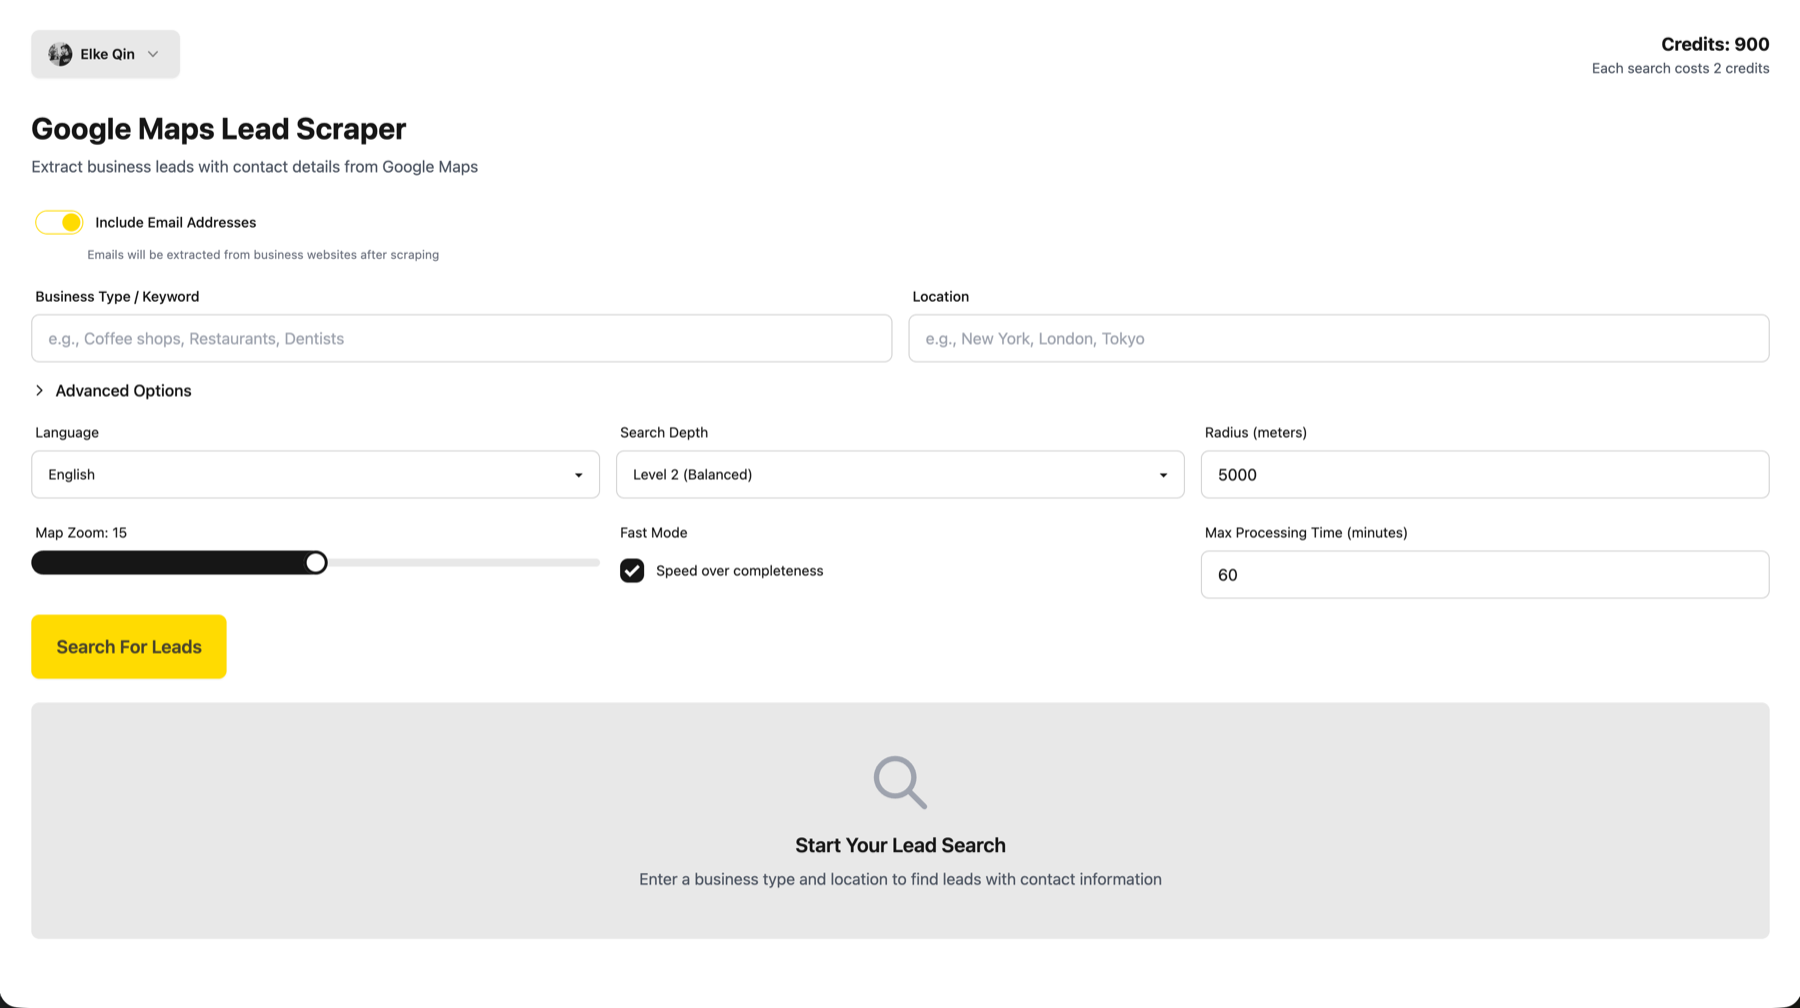Click the 'Map Zoom: 15' label
The height and width of the screenshot is (1008, 1800).
[x=81, y=532]
